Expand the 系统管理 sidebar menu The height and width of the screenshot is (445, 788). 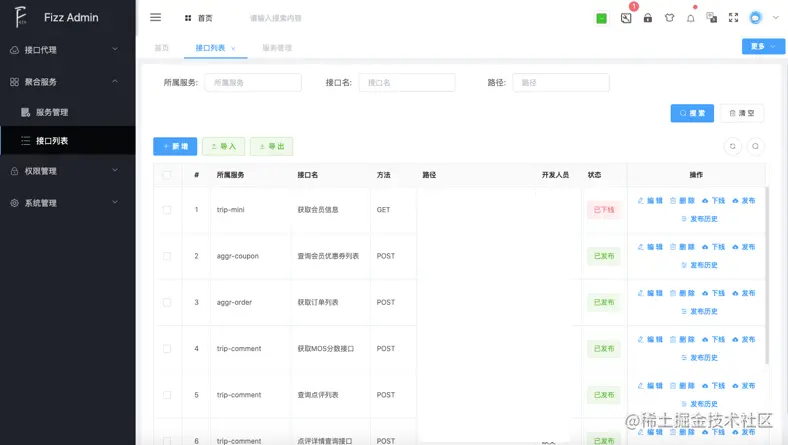[x=67, y=203]
